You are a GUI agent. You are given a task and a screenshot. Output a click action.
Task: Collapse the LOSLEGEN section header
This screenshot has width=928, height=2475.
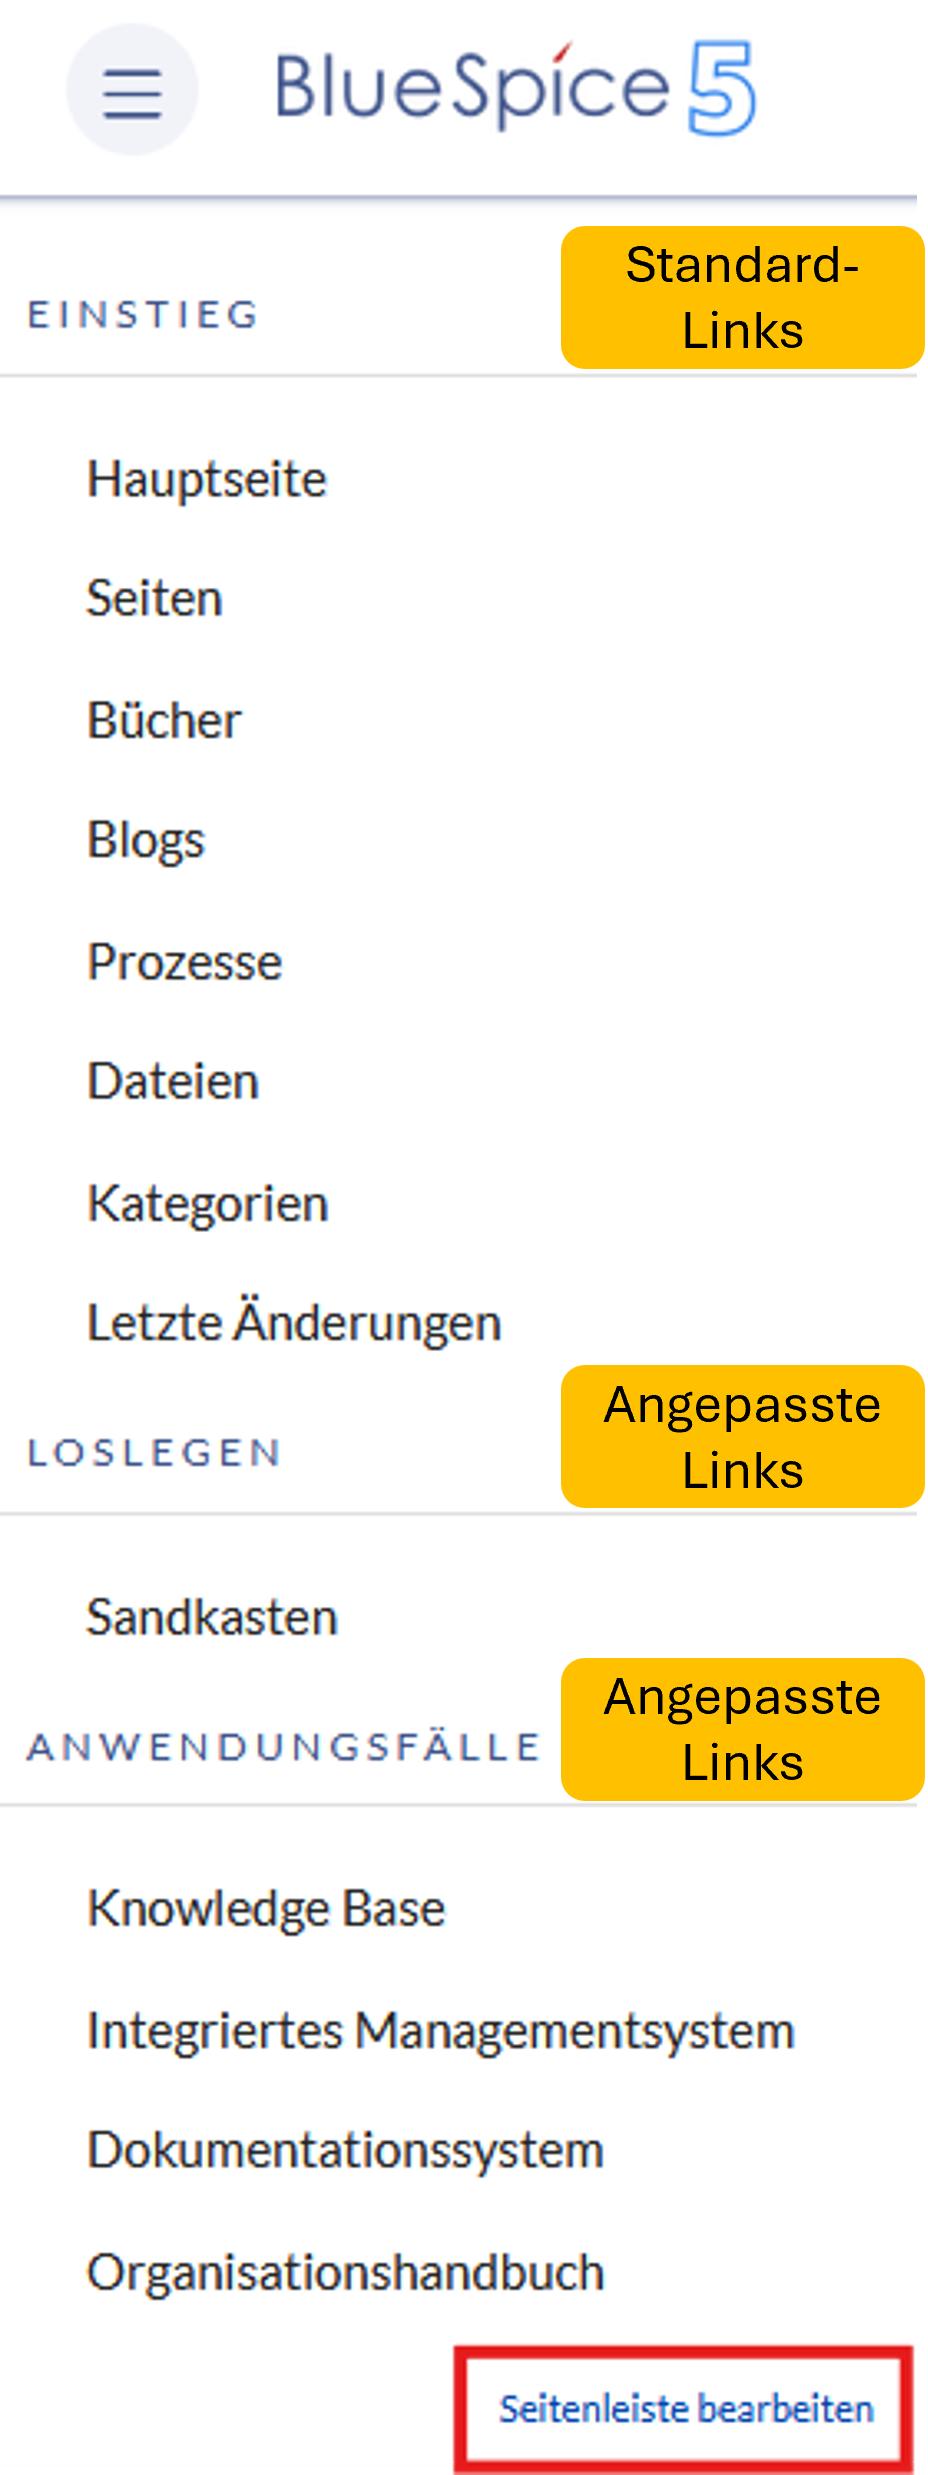pos(154,1453)
